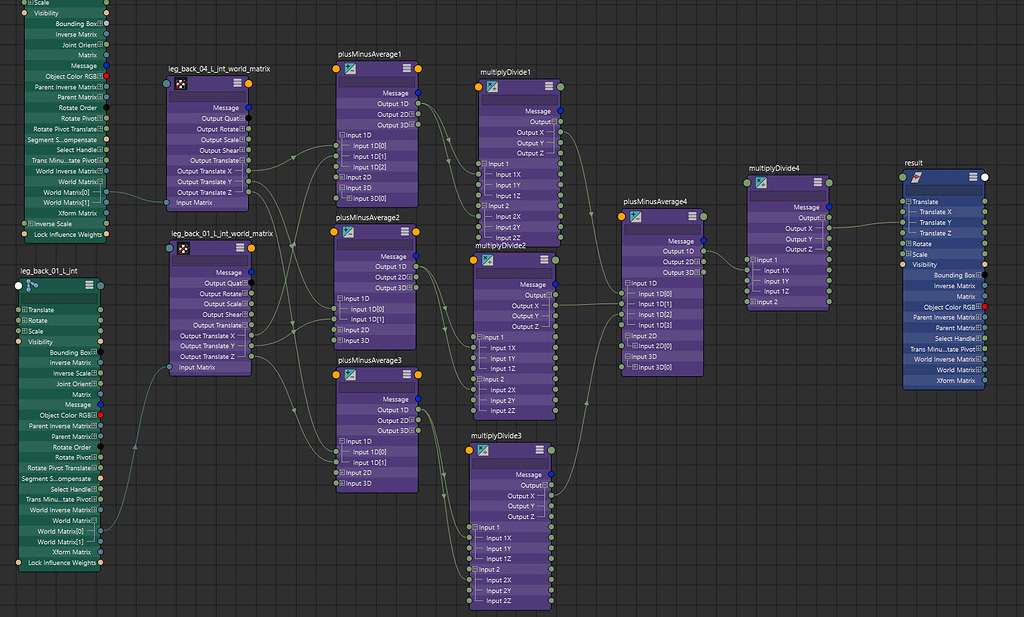Screen dimensions: 1024x617
Task: Click the hamburger icon on multiplyDivide4
Action: pyautogui.click(x=818, y=182)
